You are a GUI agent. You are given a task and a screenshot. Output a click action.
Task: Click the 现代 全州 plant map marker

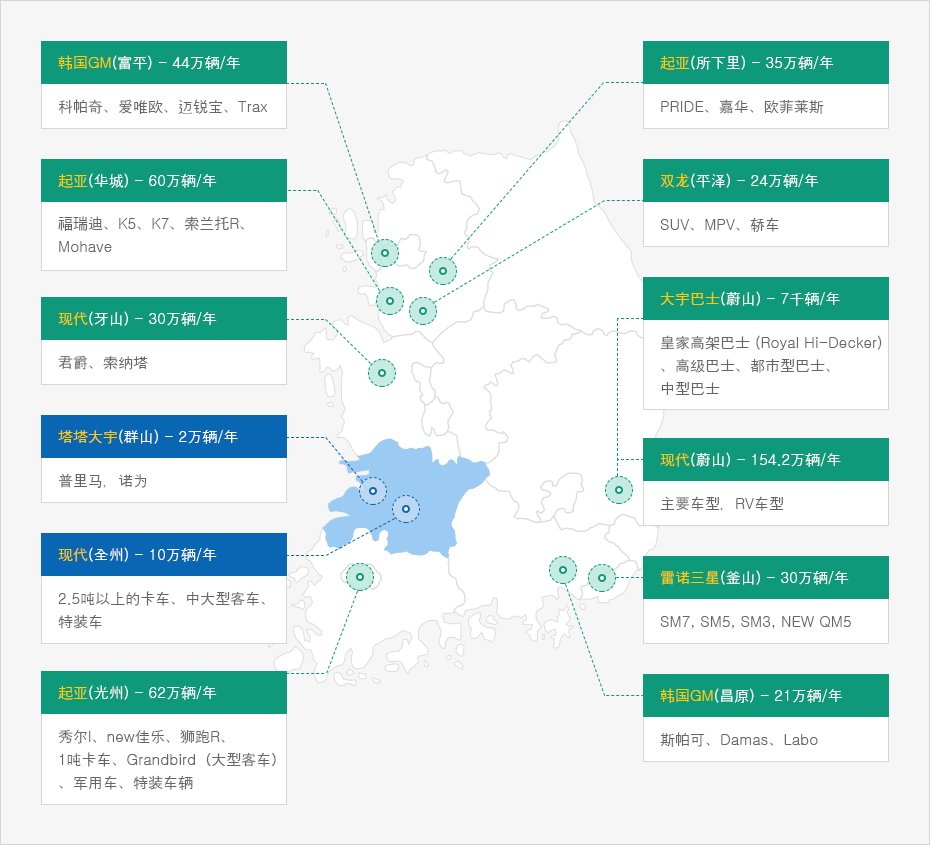[x=406, y=509]
